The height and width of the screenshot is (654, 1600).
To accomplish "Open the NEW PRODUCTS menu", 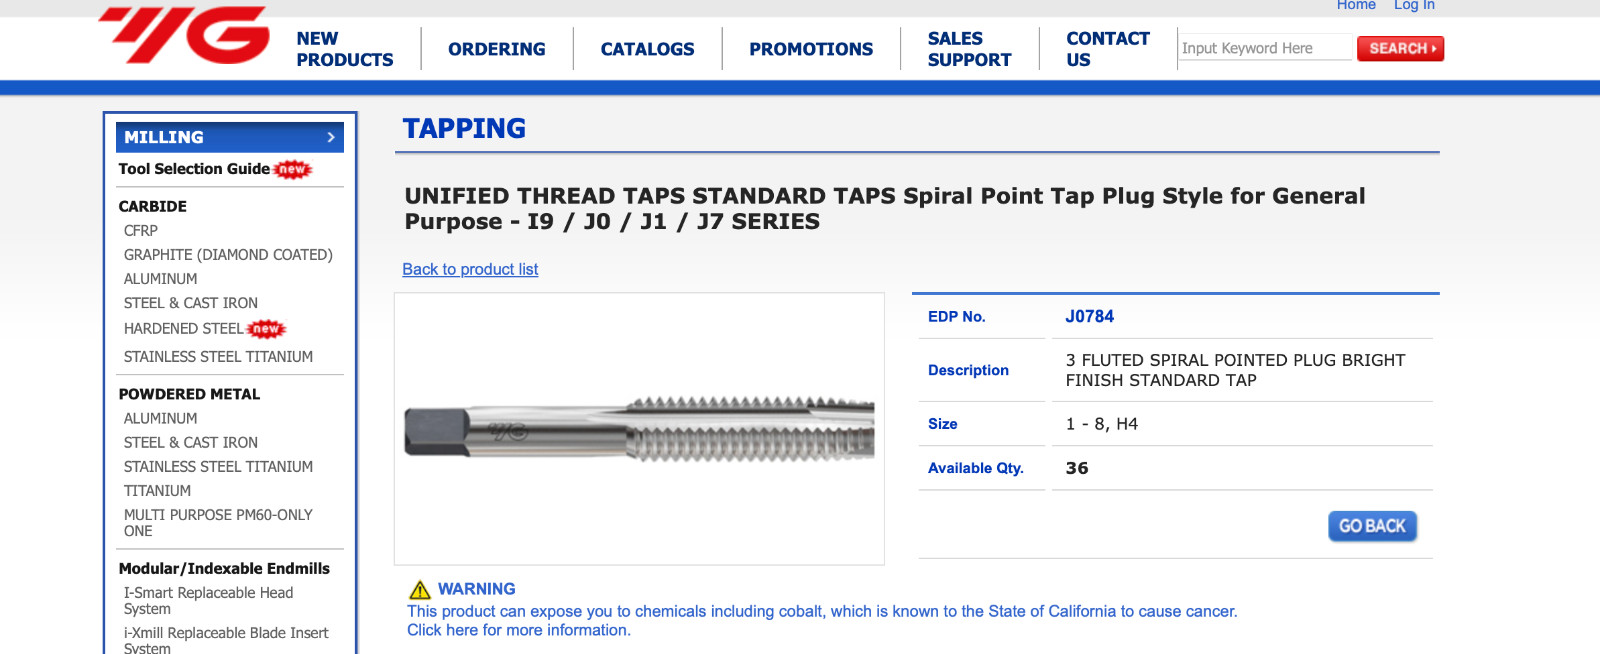I will tap(345, 49).
